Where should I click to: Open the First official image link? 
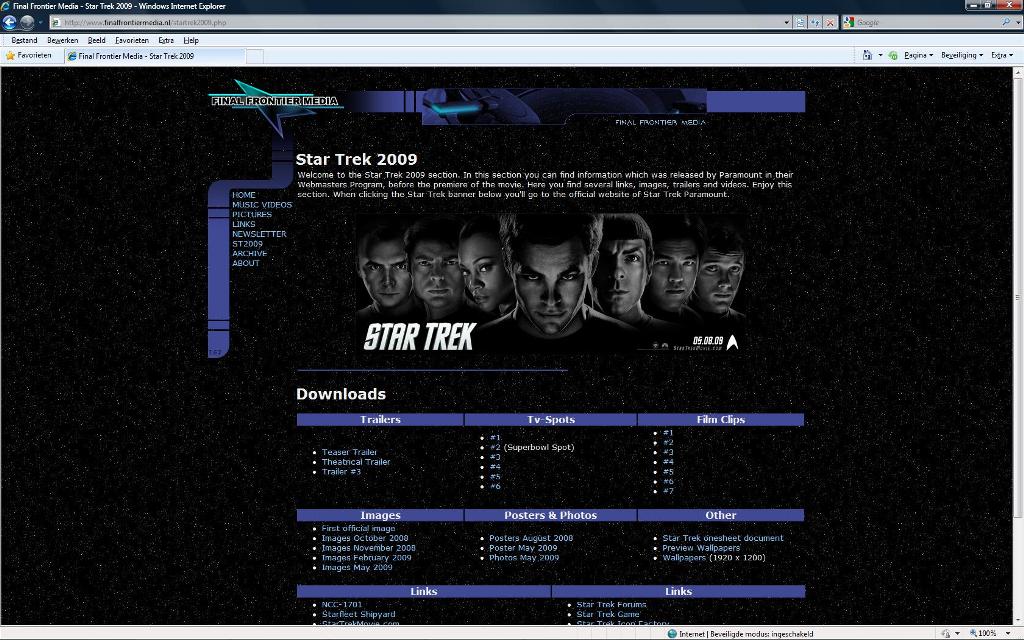coord(359,529)
